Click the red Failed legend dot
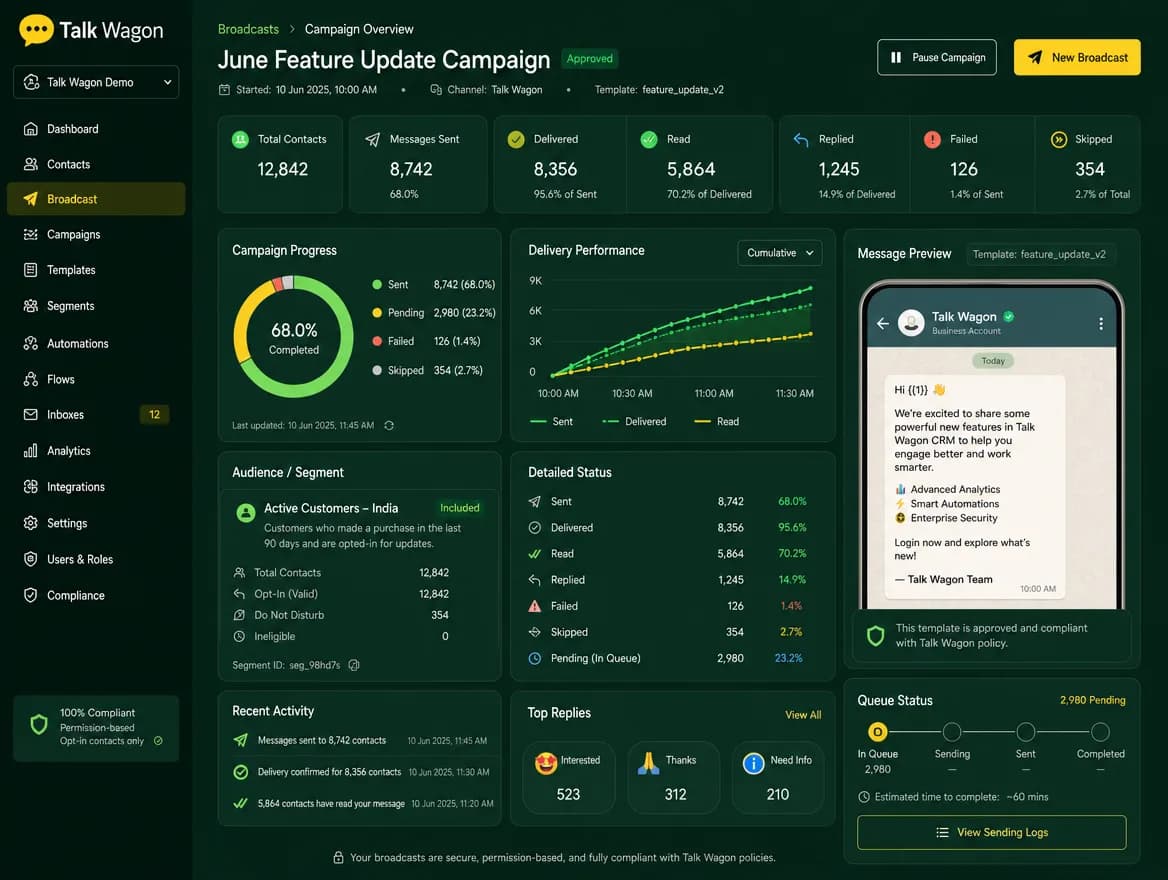This screenshot has height=880, width=1168. [377, 341]
